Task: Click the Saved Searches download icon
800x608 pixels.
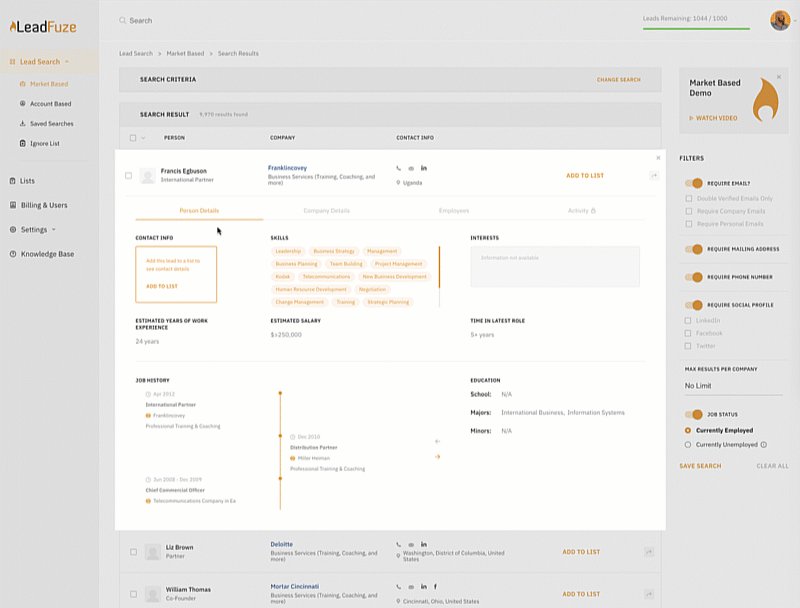Action: (22, 123)
